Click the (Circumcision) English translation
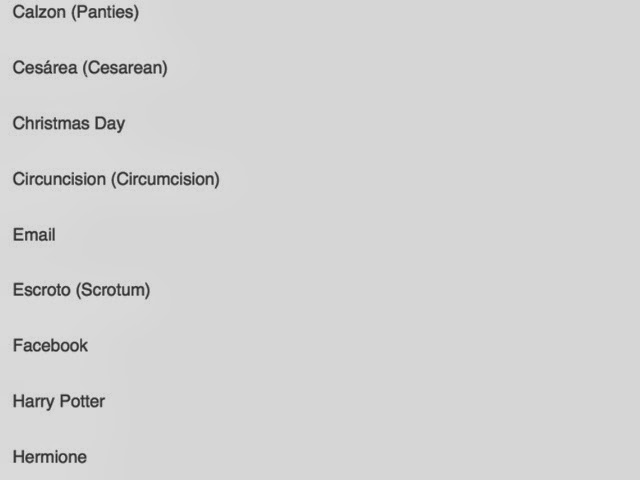 165,179
